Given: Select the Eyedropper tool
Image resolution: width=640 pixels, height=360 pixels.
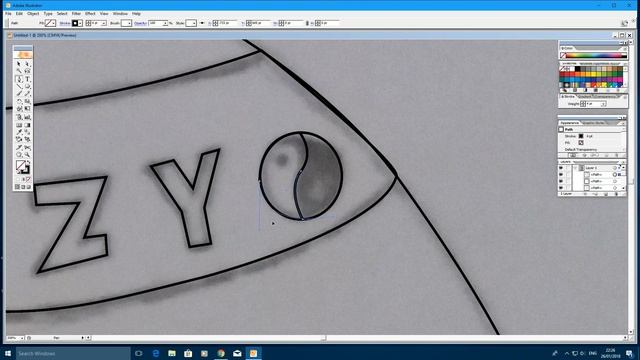Looking at the screenshot, I should pos(19,132).
